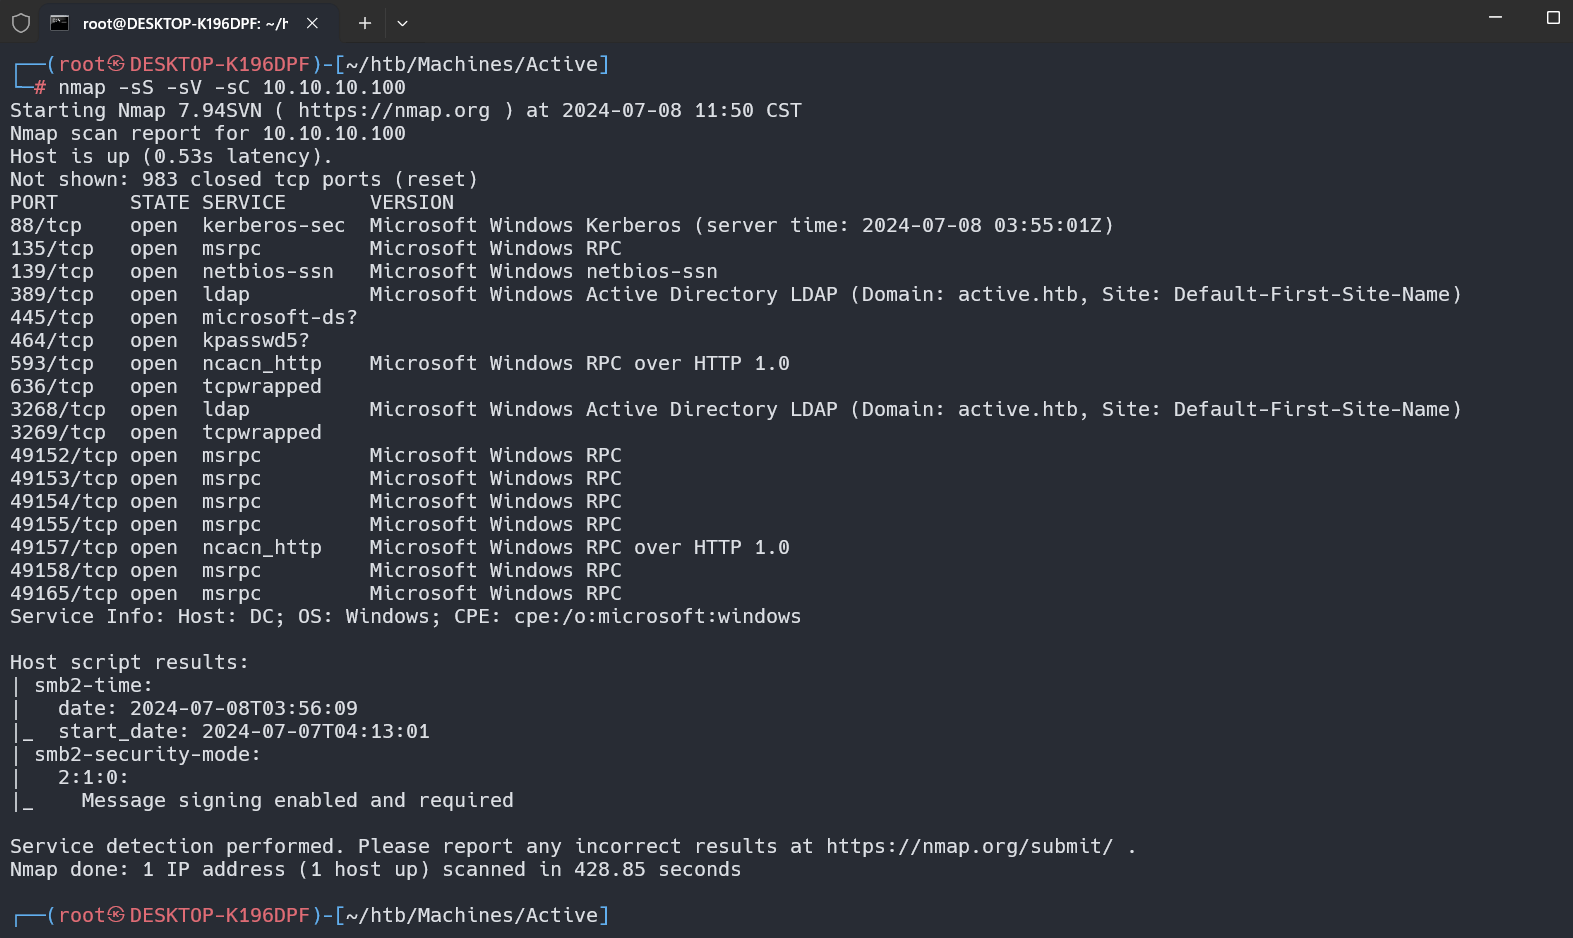Click the 88/tcp port entry

click(46, 226)
